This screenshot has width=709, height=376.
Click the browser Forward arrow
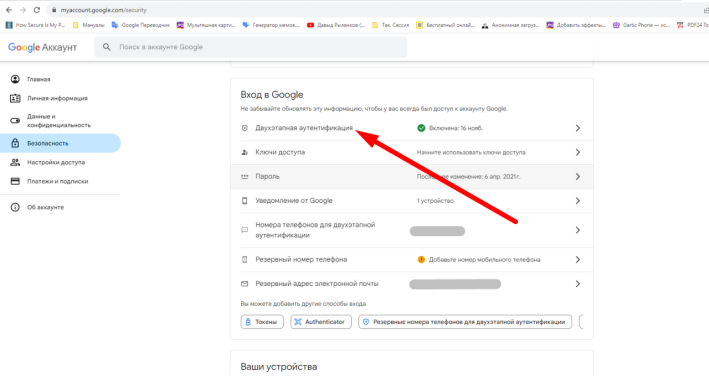click(23, 10)
